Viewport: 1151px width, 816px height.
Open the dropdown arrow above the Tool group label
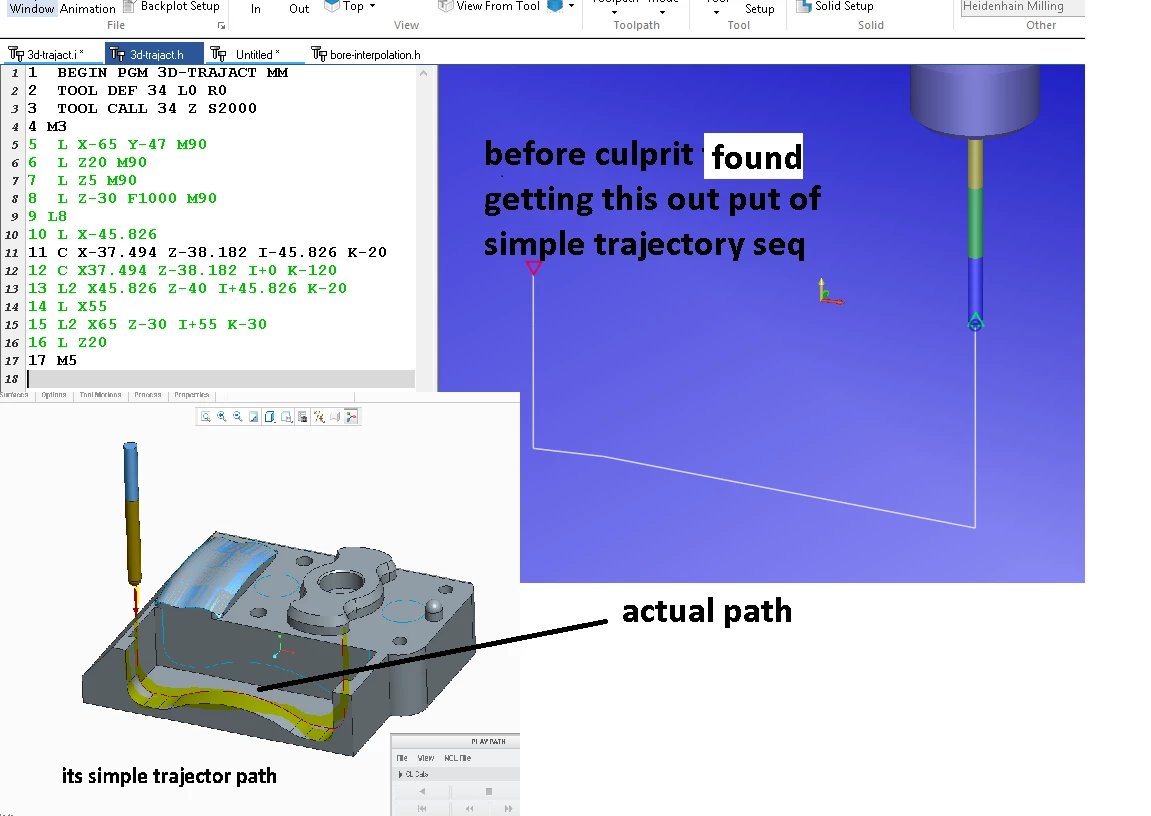pyautogui.click(x=716, y=11)
